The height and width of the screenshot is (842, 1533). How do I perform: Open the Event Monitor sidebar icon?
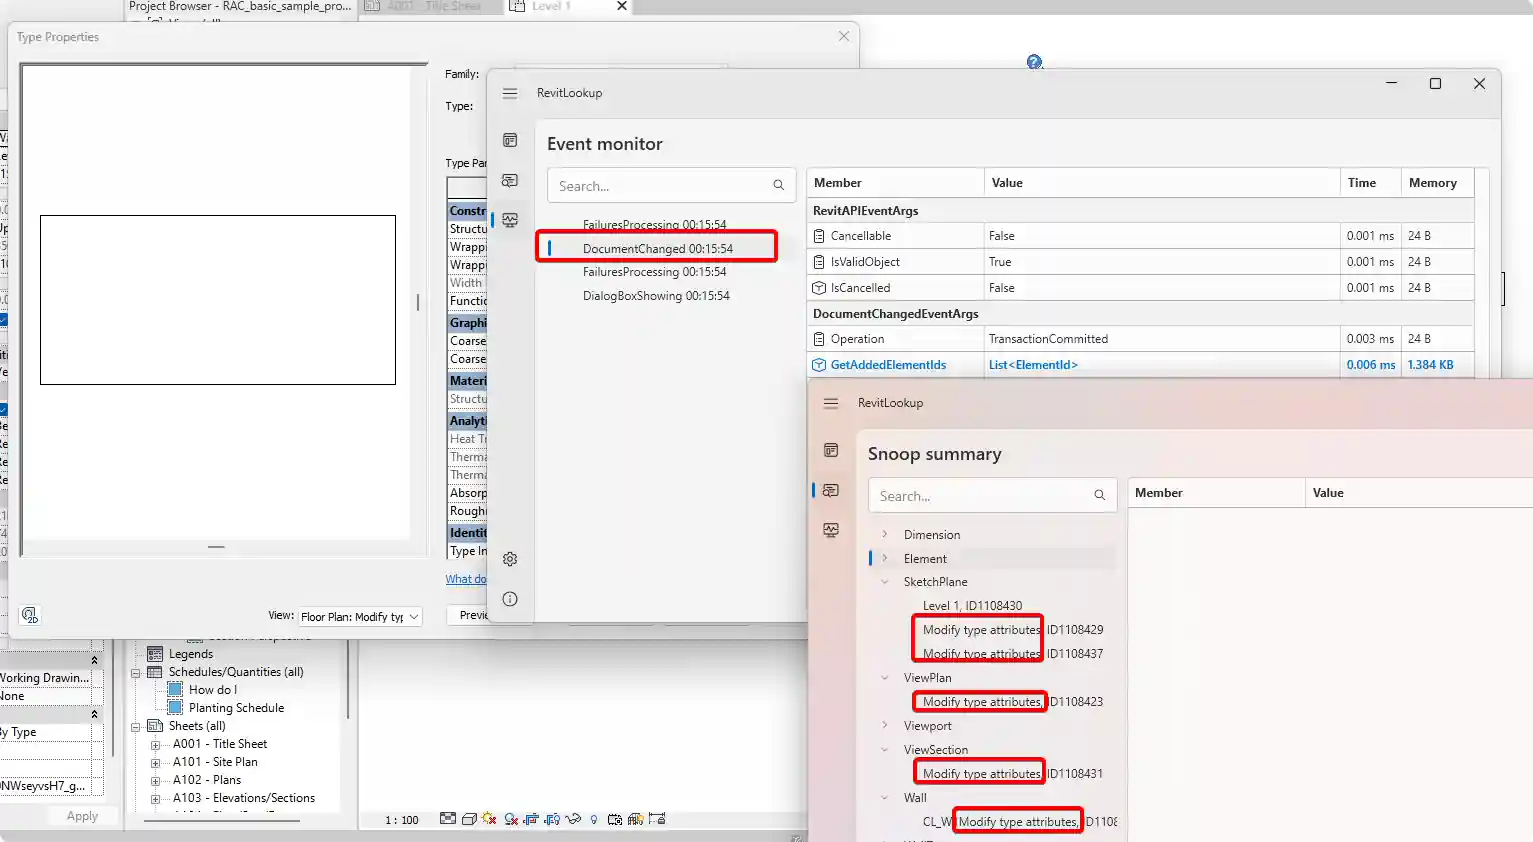510,220
